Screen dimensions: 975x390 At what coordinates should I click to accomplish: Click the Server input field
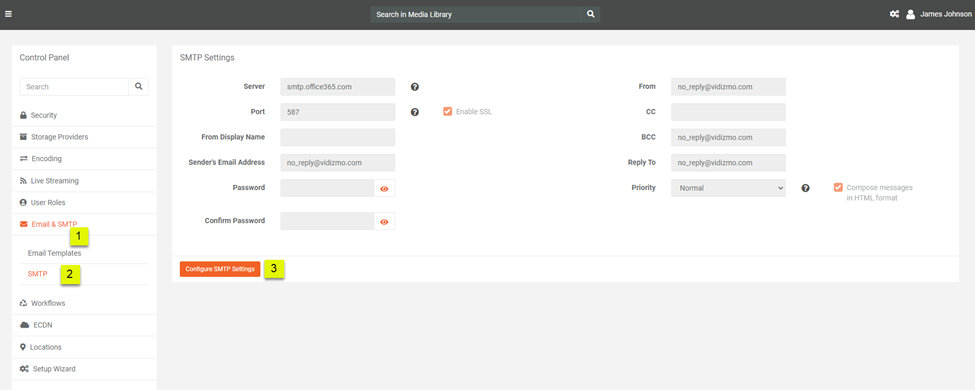338,86
